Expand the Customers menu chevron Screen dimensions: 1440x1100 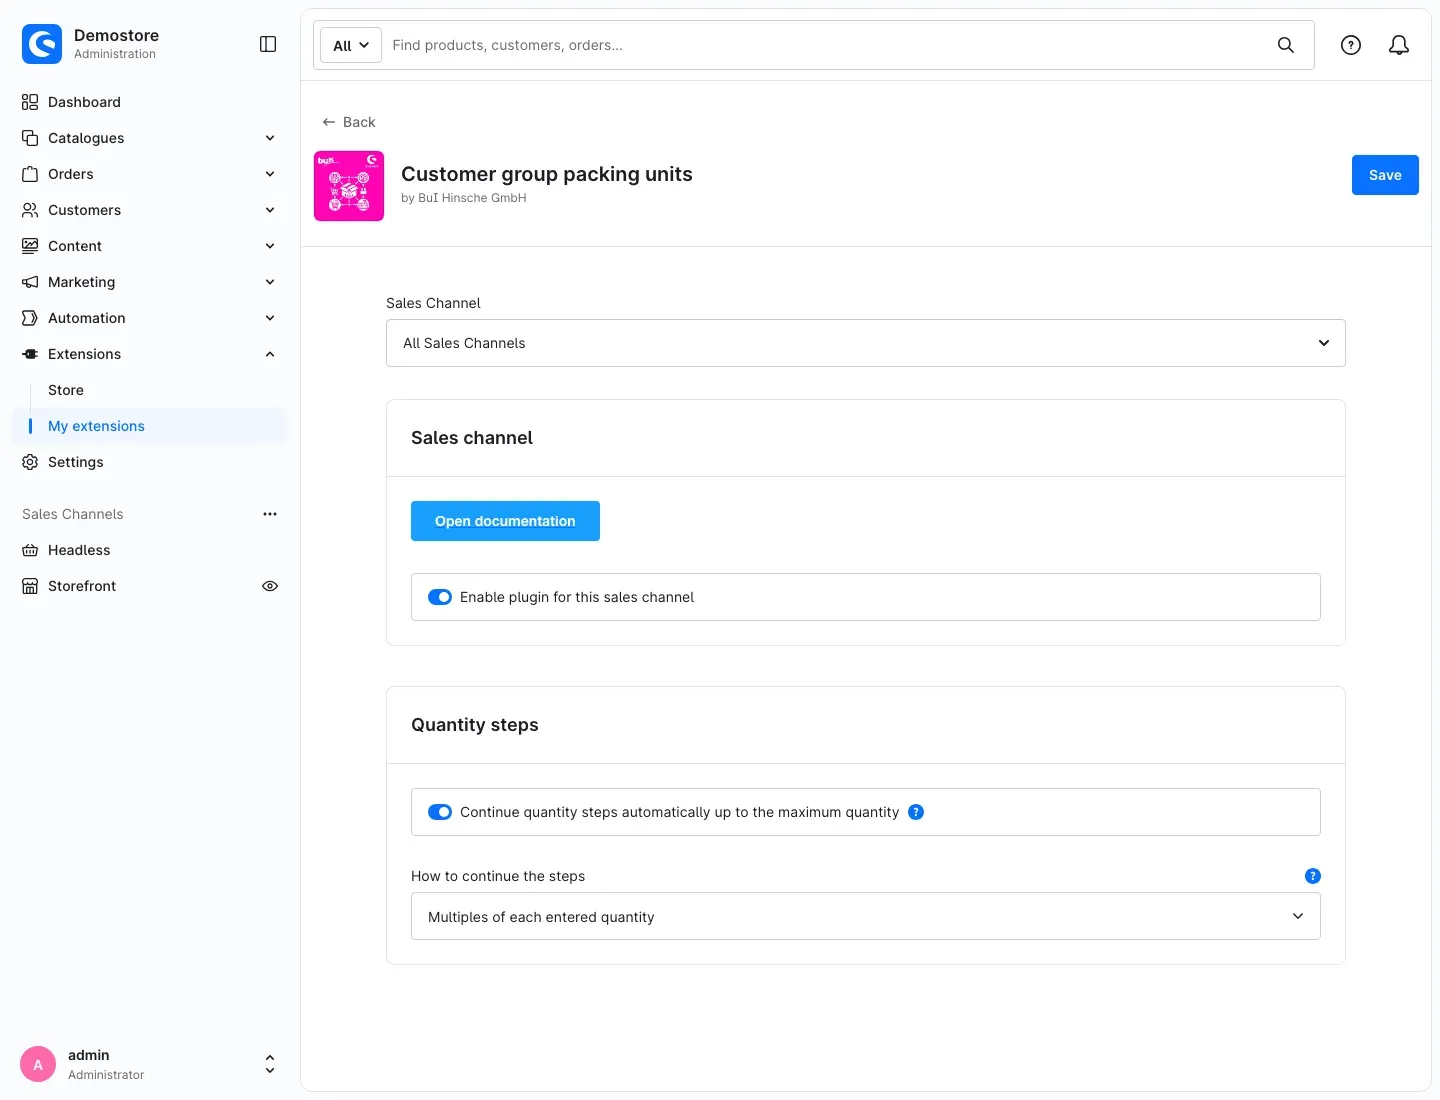(270, 210)
